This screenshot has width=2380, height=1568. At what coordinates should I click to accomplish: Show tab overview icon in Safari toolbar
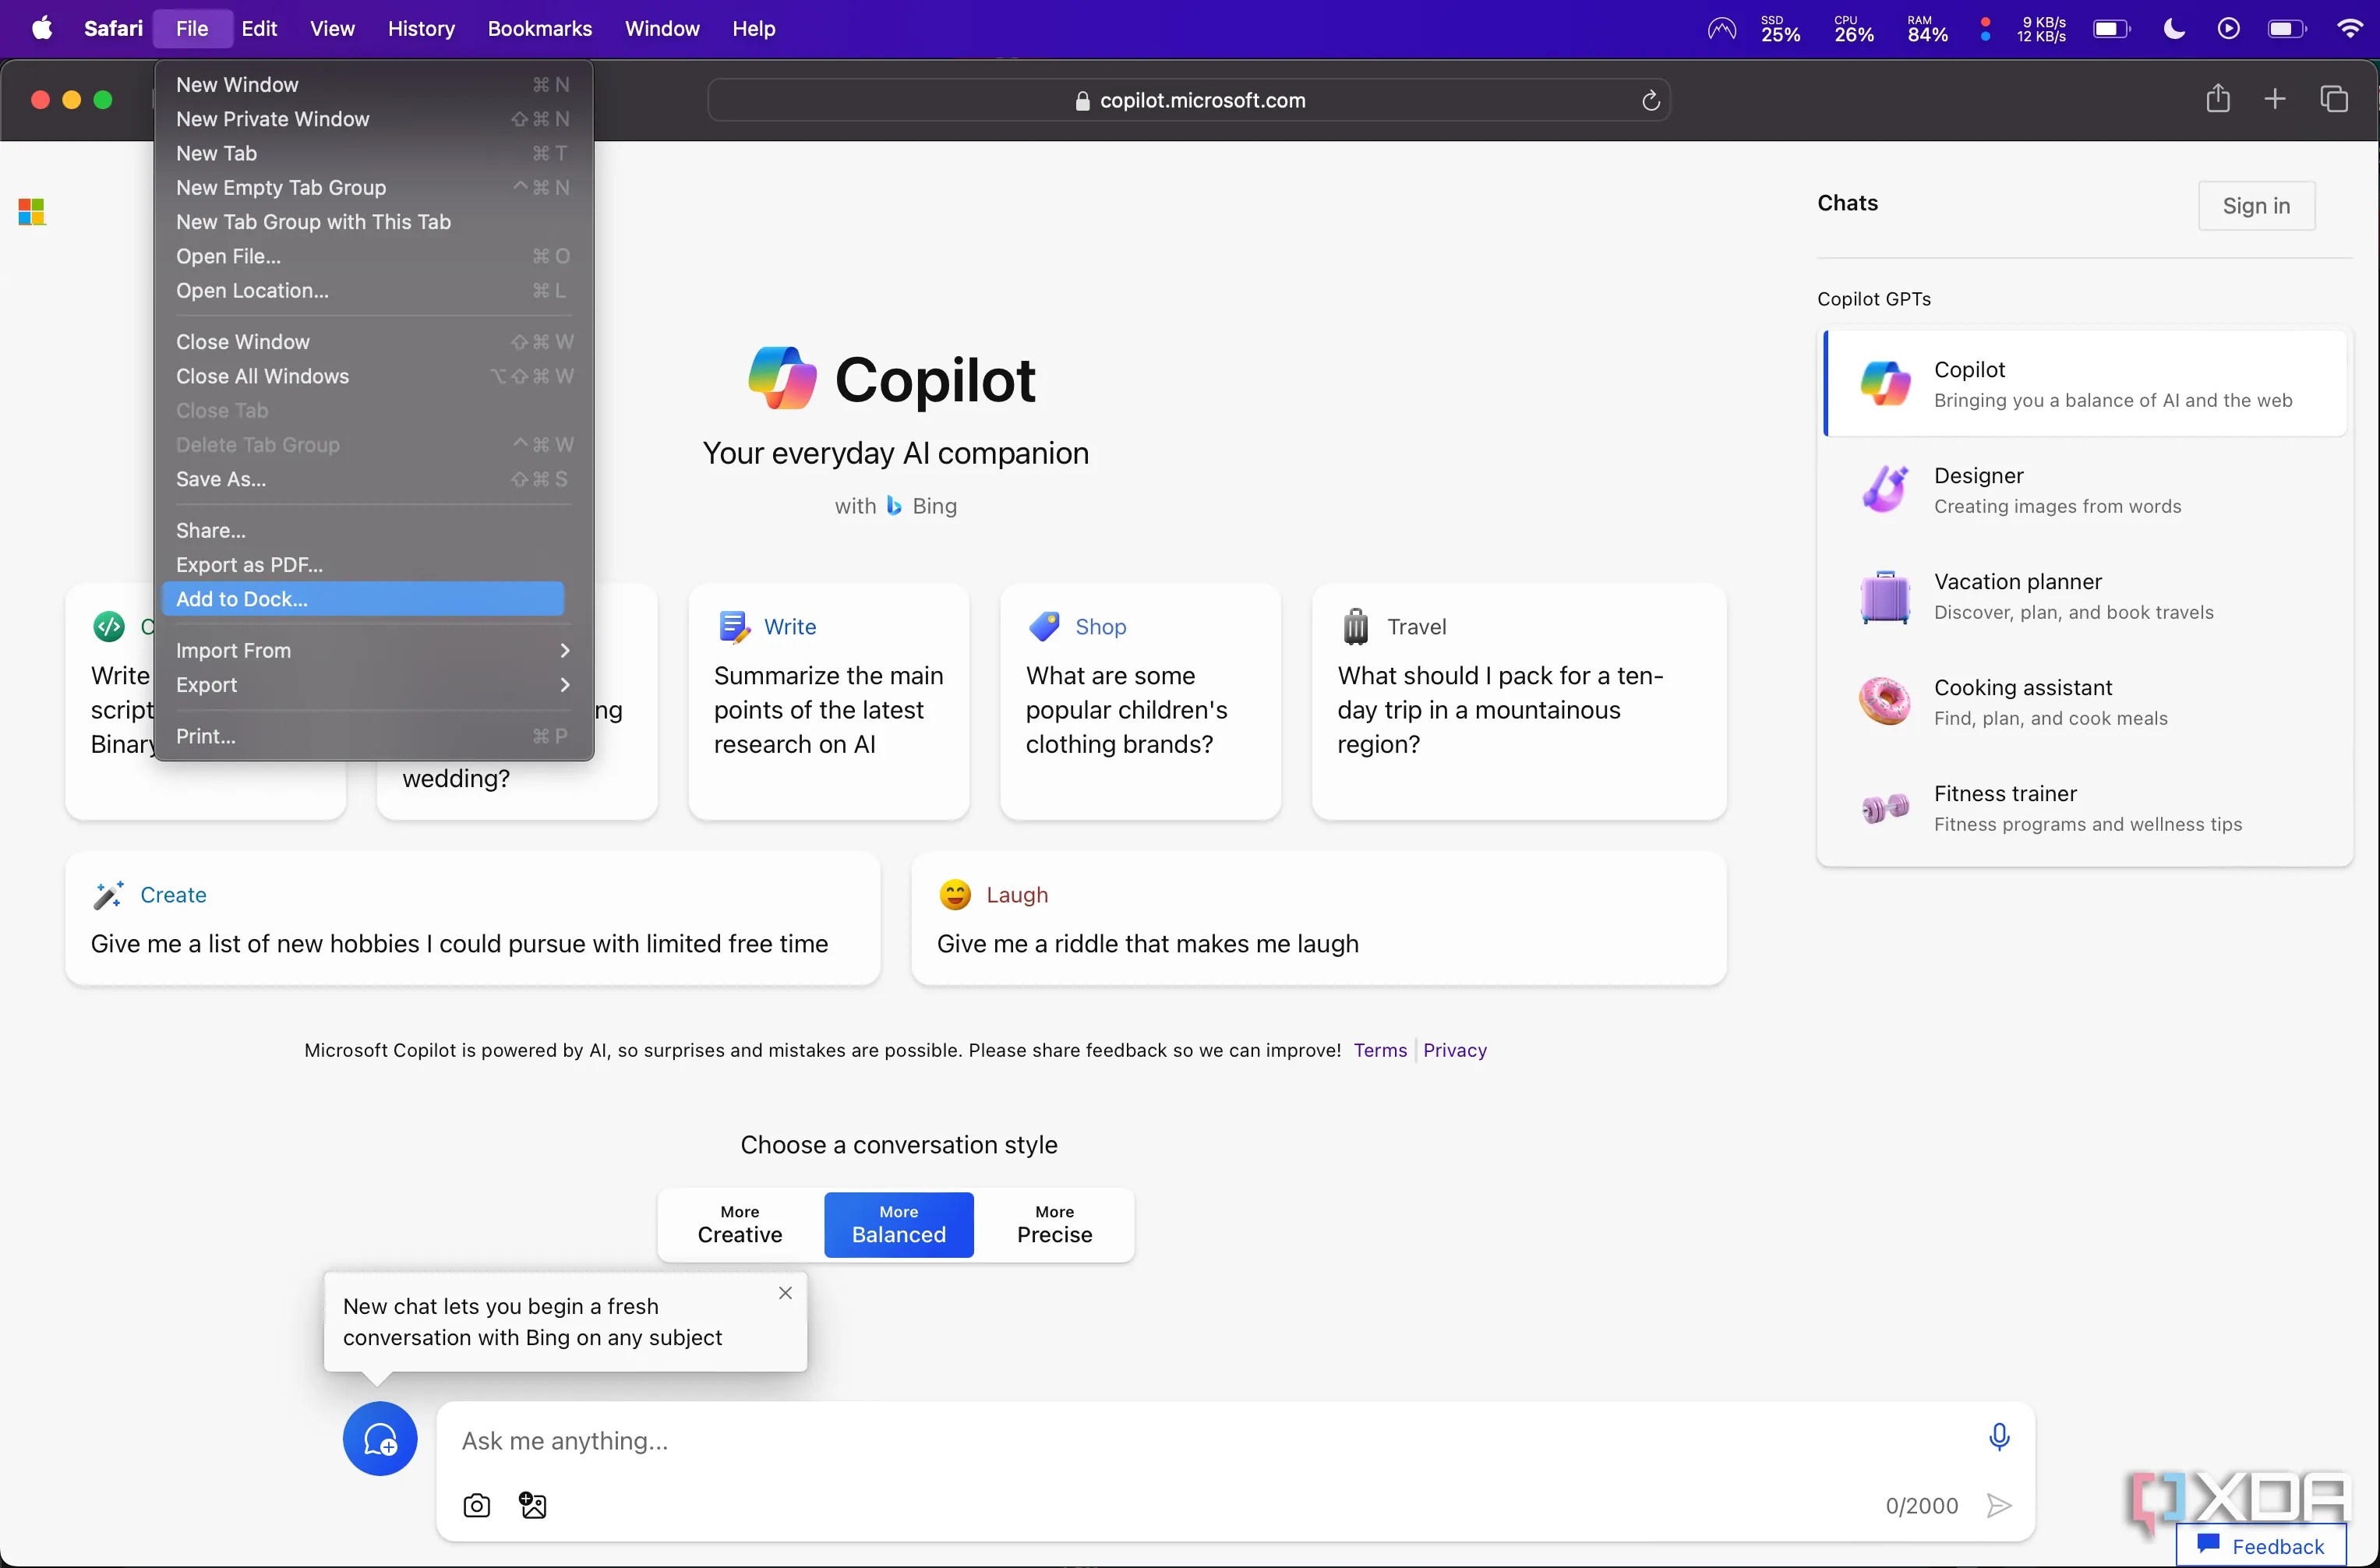[2334, 99]
